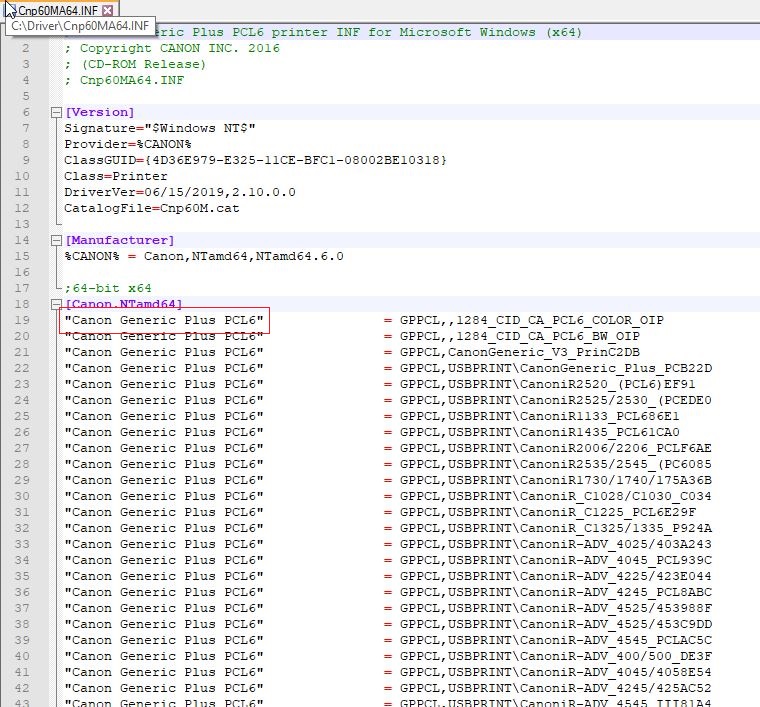
Task: Click the CatalogFile=Cnp60M.cat line
Action: [151, 209]
